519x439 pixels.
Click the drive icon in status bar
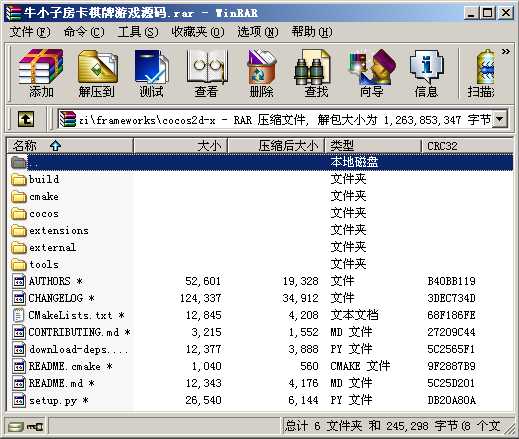click(x=16, y=427)
